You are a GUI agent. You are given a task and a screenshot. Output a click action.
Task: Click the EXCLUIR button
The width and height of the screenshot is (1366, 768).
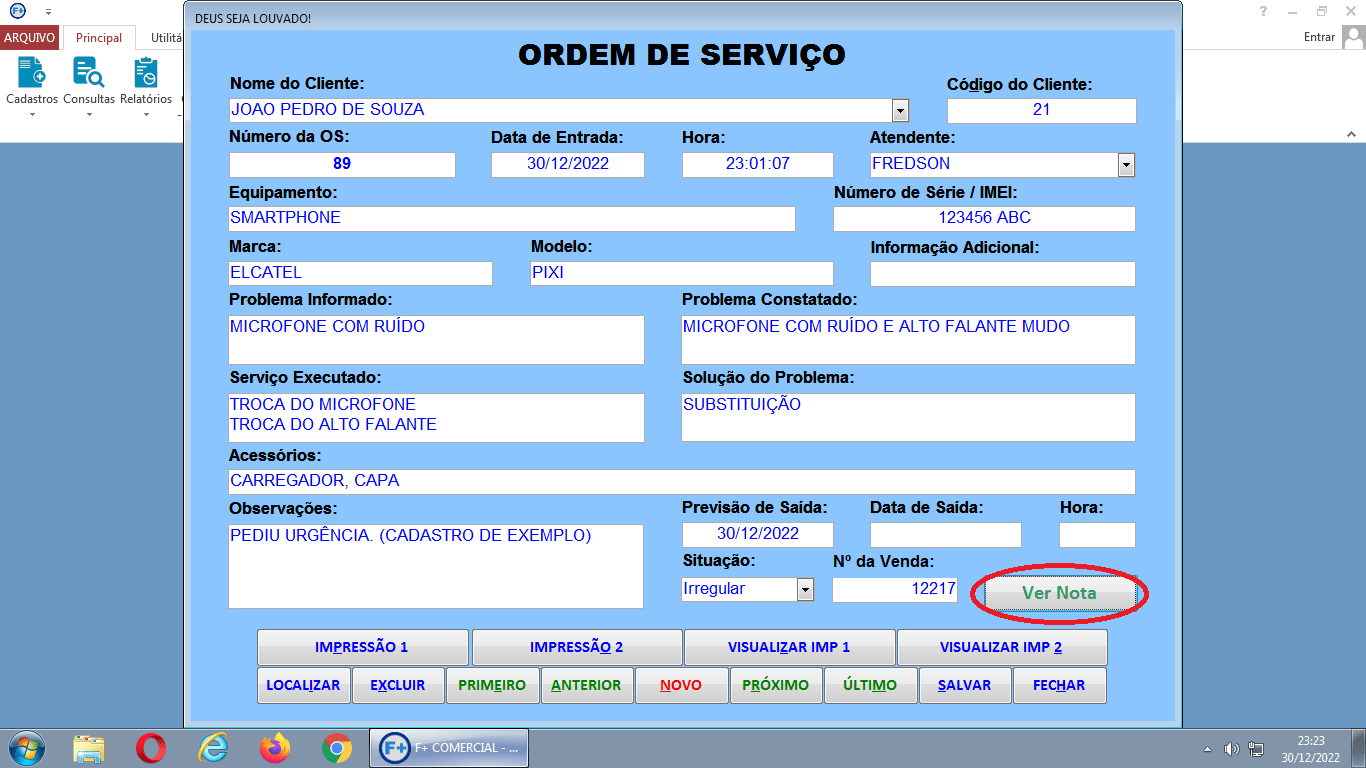[398, 685]
